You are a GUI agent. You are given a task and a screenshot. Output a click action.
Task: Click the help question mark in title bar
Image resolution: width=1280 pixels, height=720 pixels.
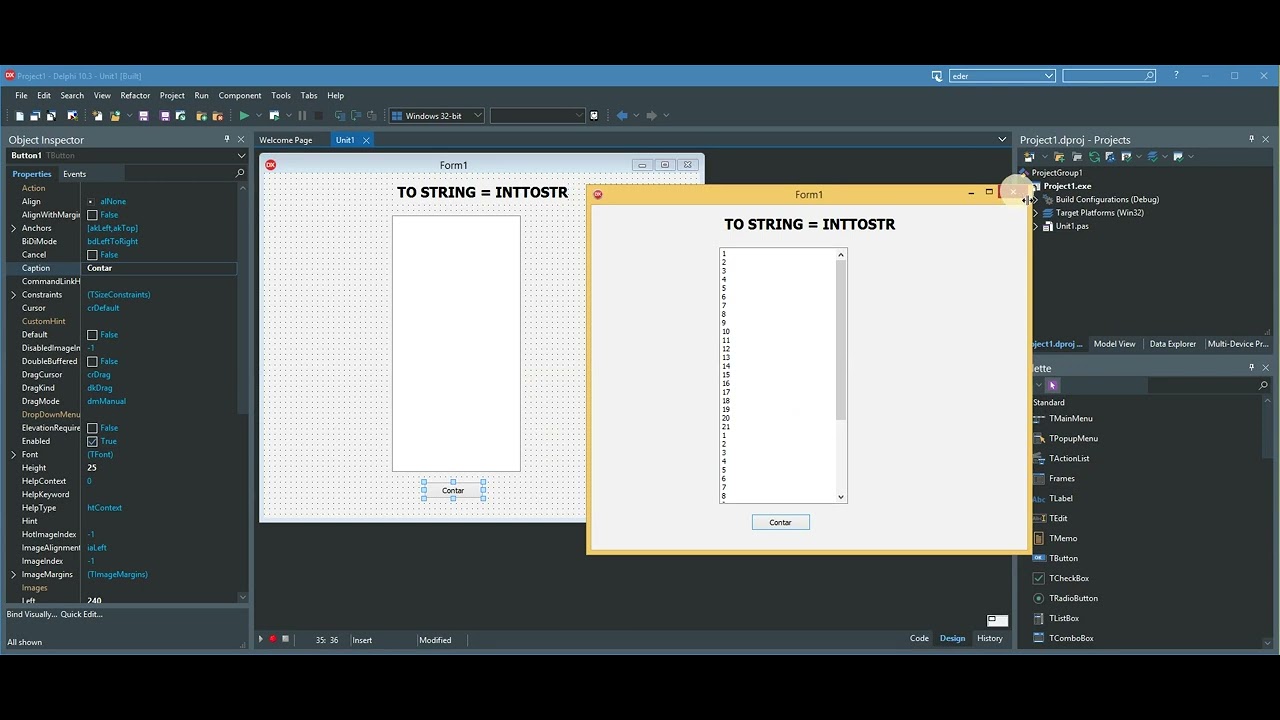click(1176, 75)
